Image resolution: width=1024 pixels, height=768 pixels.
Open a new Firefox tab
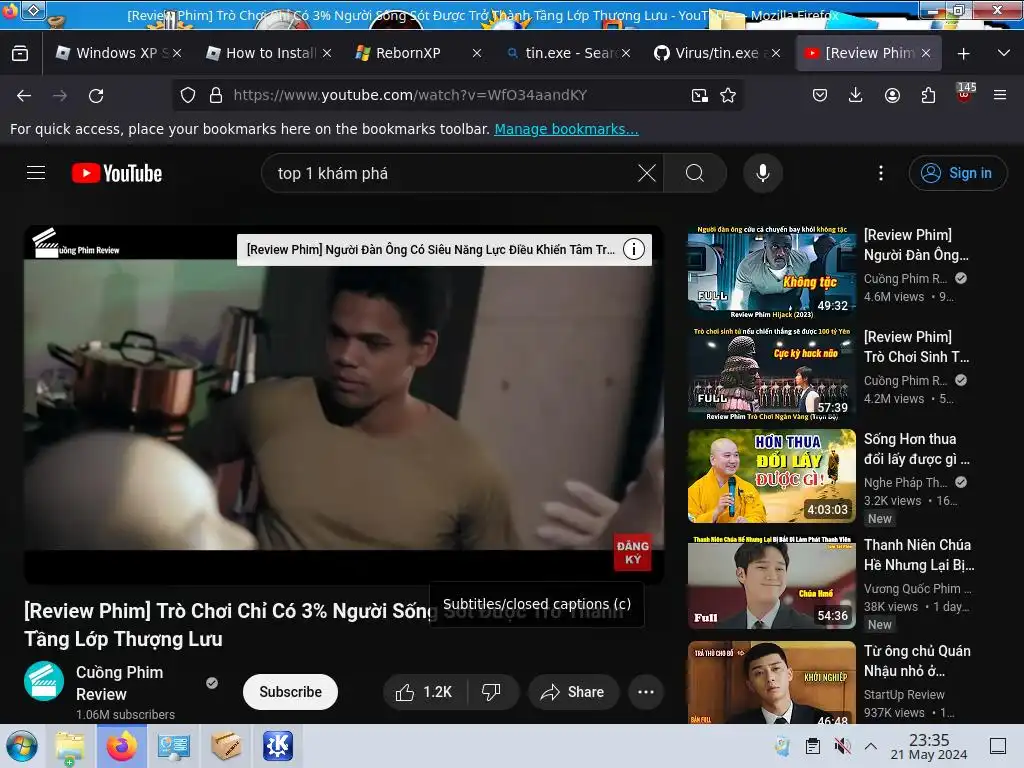(x=963, y=54)
